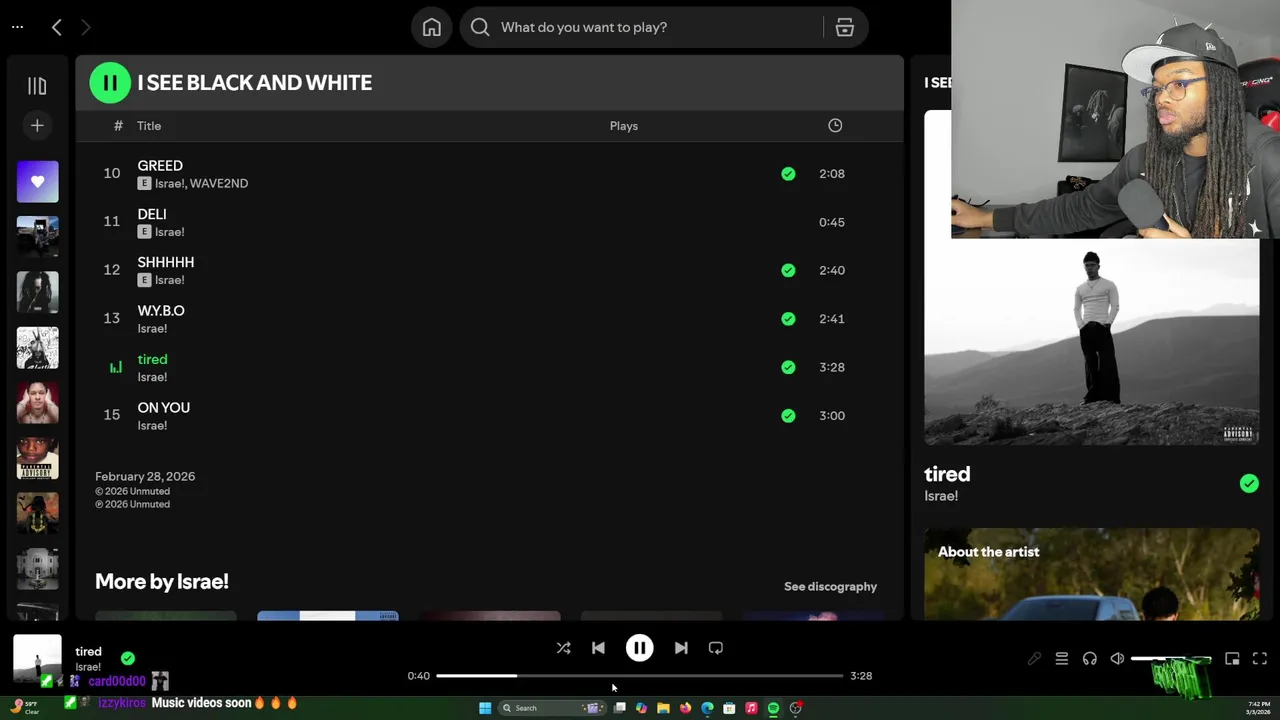Open Firefox from the taskbar
This screenshot has width=1280, height=720.
pos(685,708)
